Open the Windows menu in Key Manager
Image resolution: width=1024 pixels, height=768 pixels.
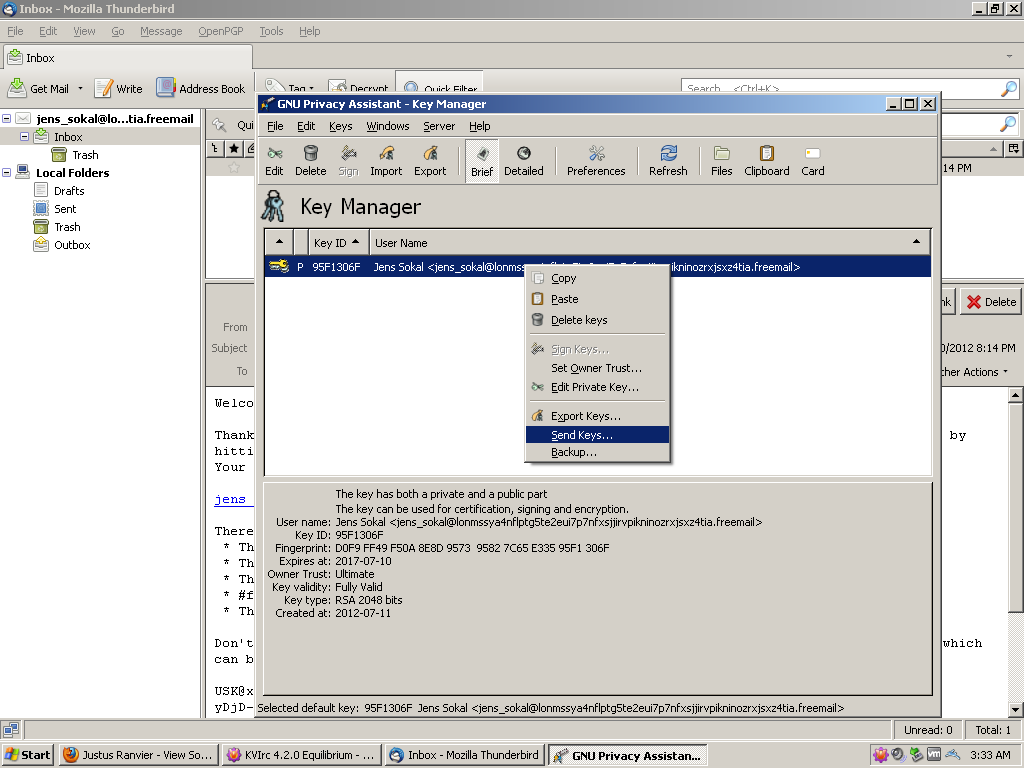tap(387, 126)
